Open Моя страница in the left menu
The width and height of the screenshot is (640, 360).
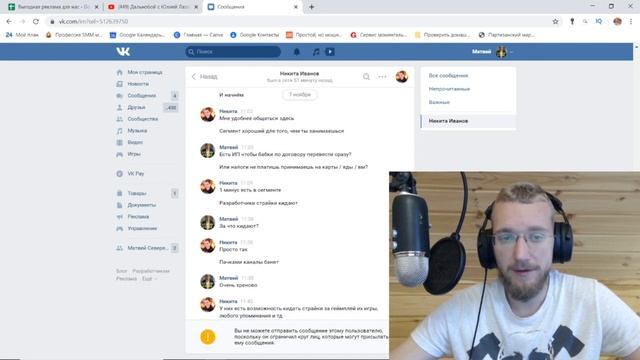coord(145,72)
